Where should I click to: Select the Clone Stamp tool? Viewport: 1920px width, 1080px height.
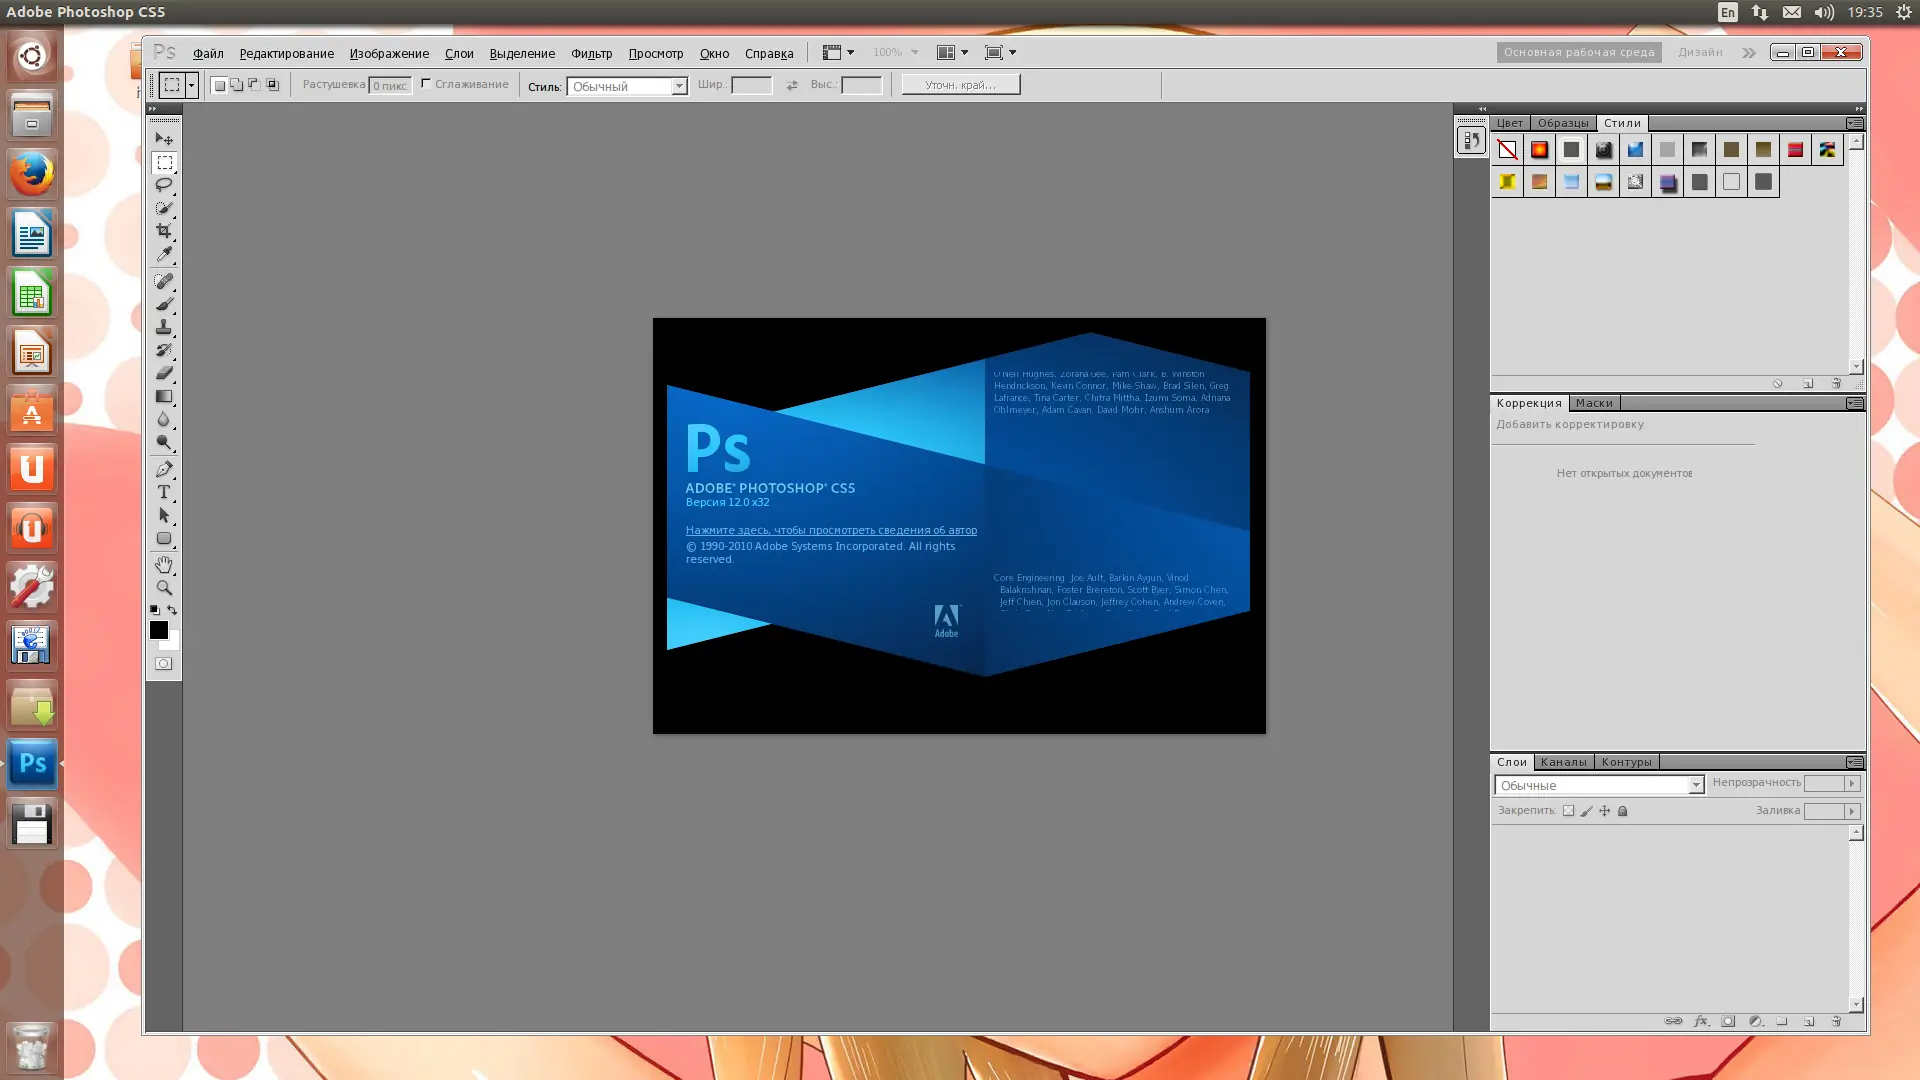(x=164, y=327)
